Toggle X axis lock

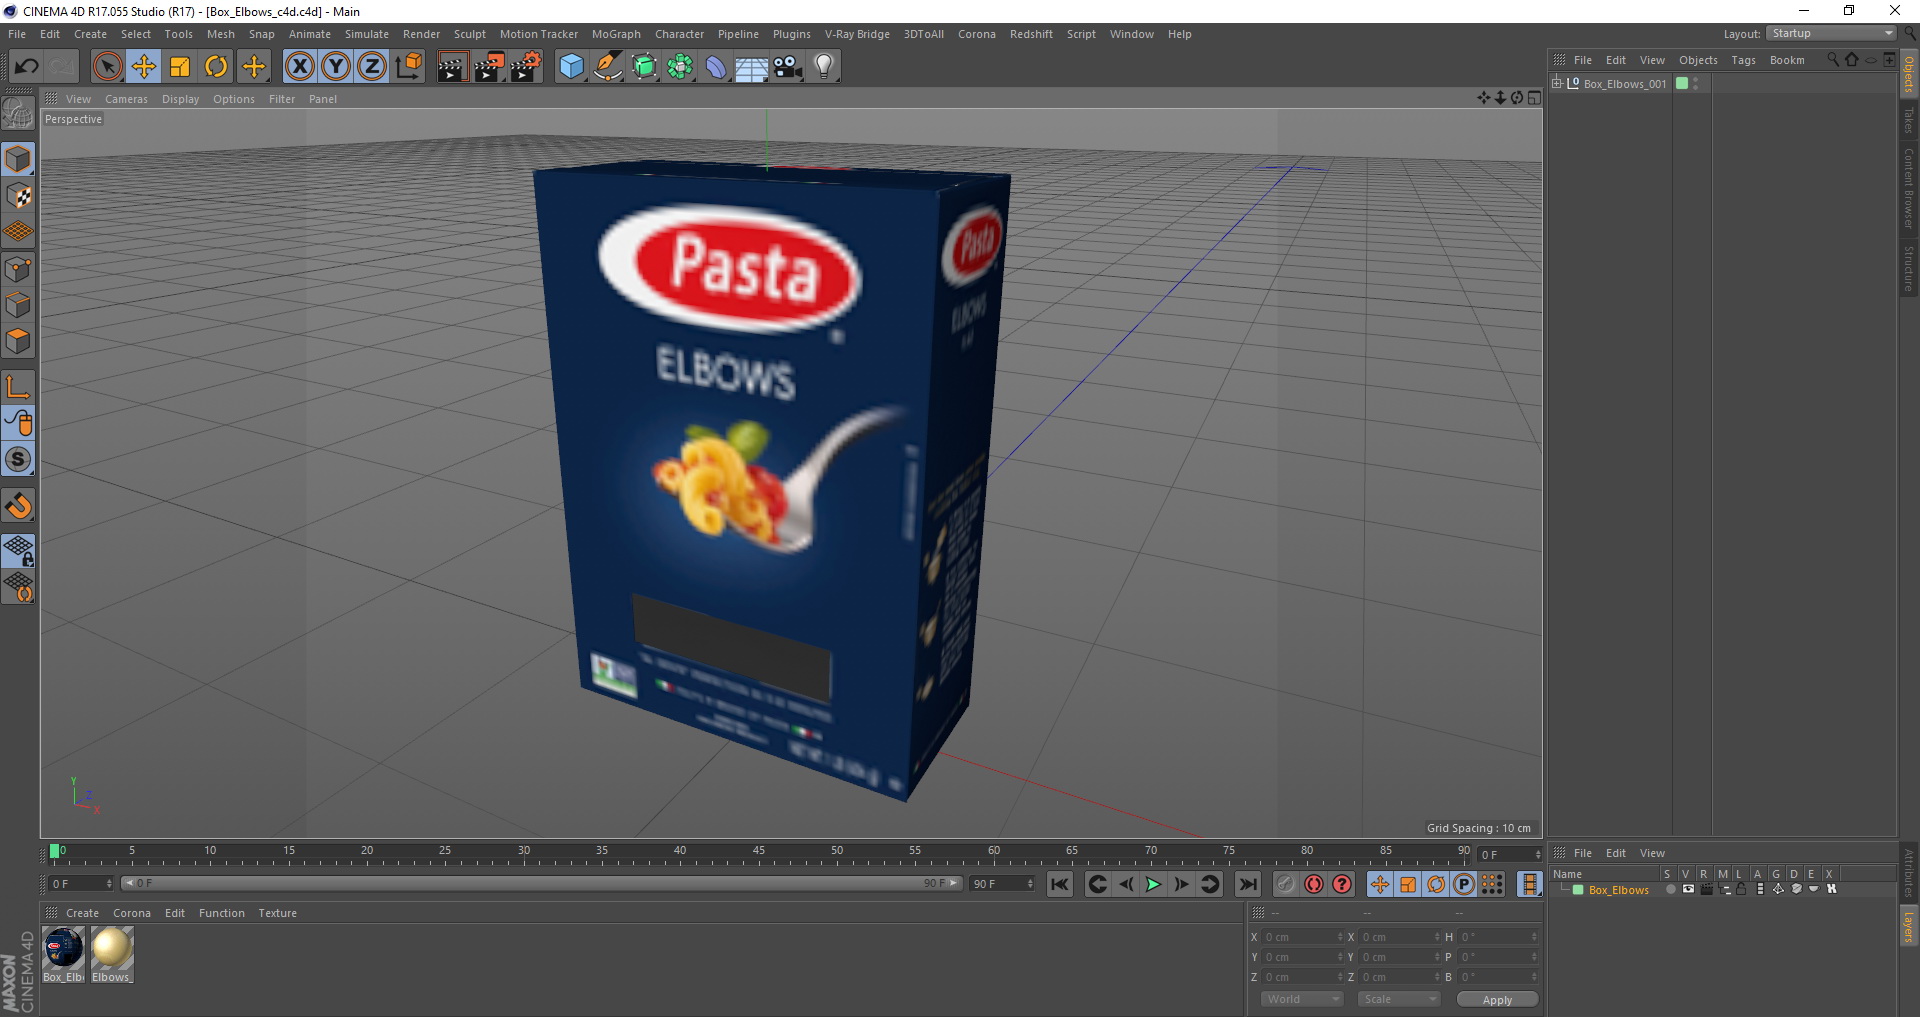pyautogui.click(x=299, y=67)
